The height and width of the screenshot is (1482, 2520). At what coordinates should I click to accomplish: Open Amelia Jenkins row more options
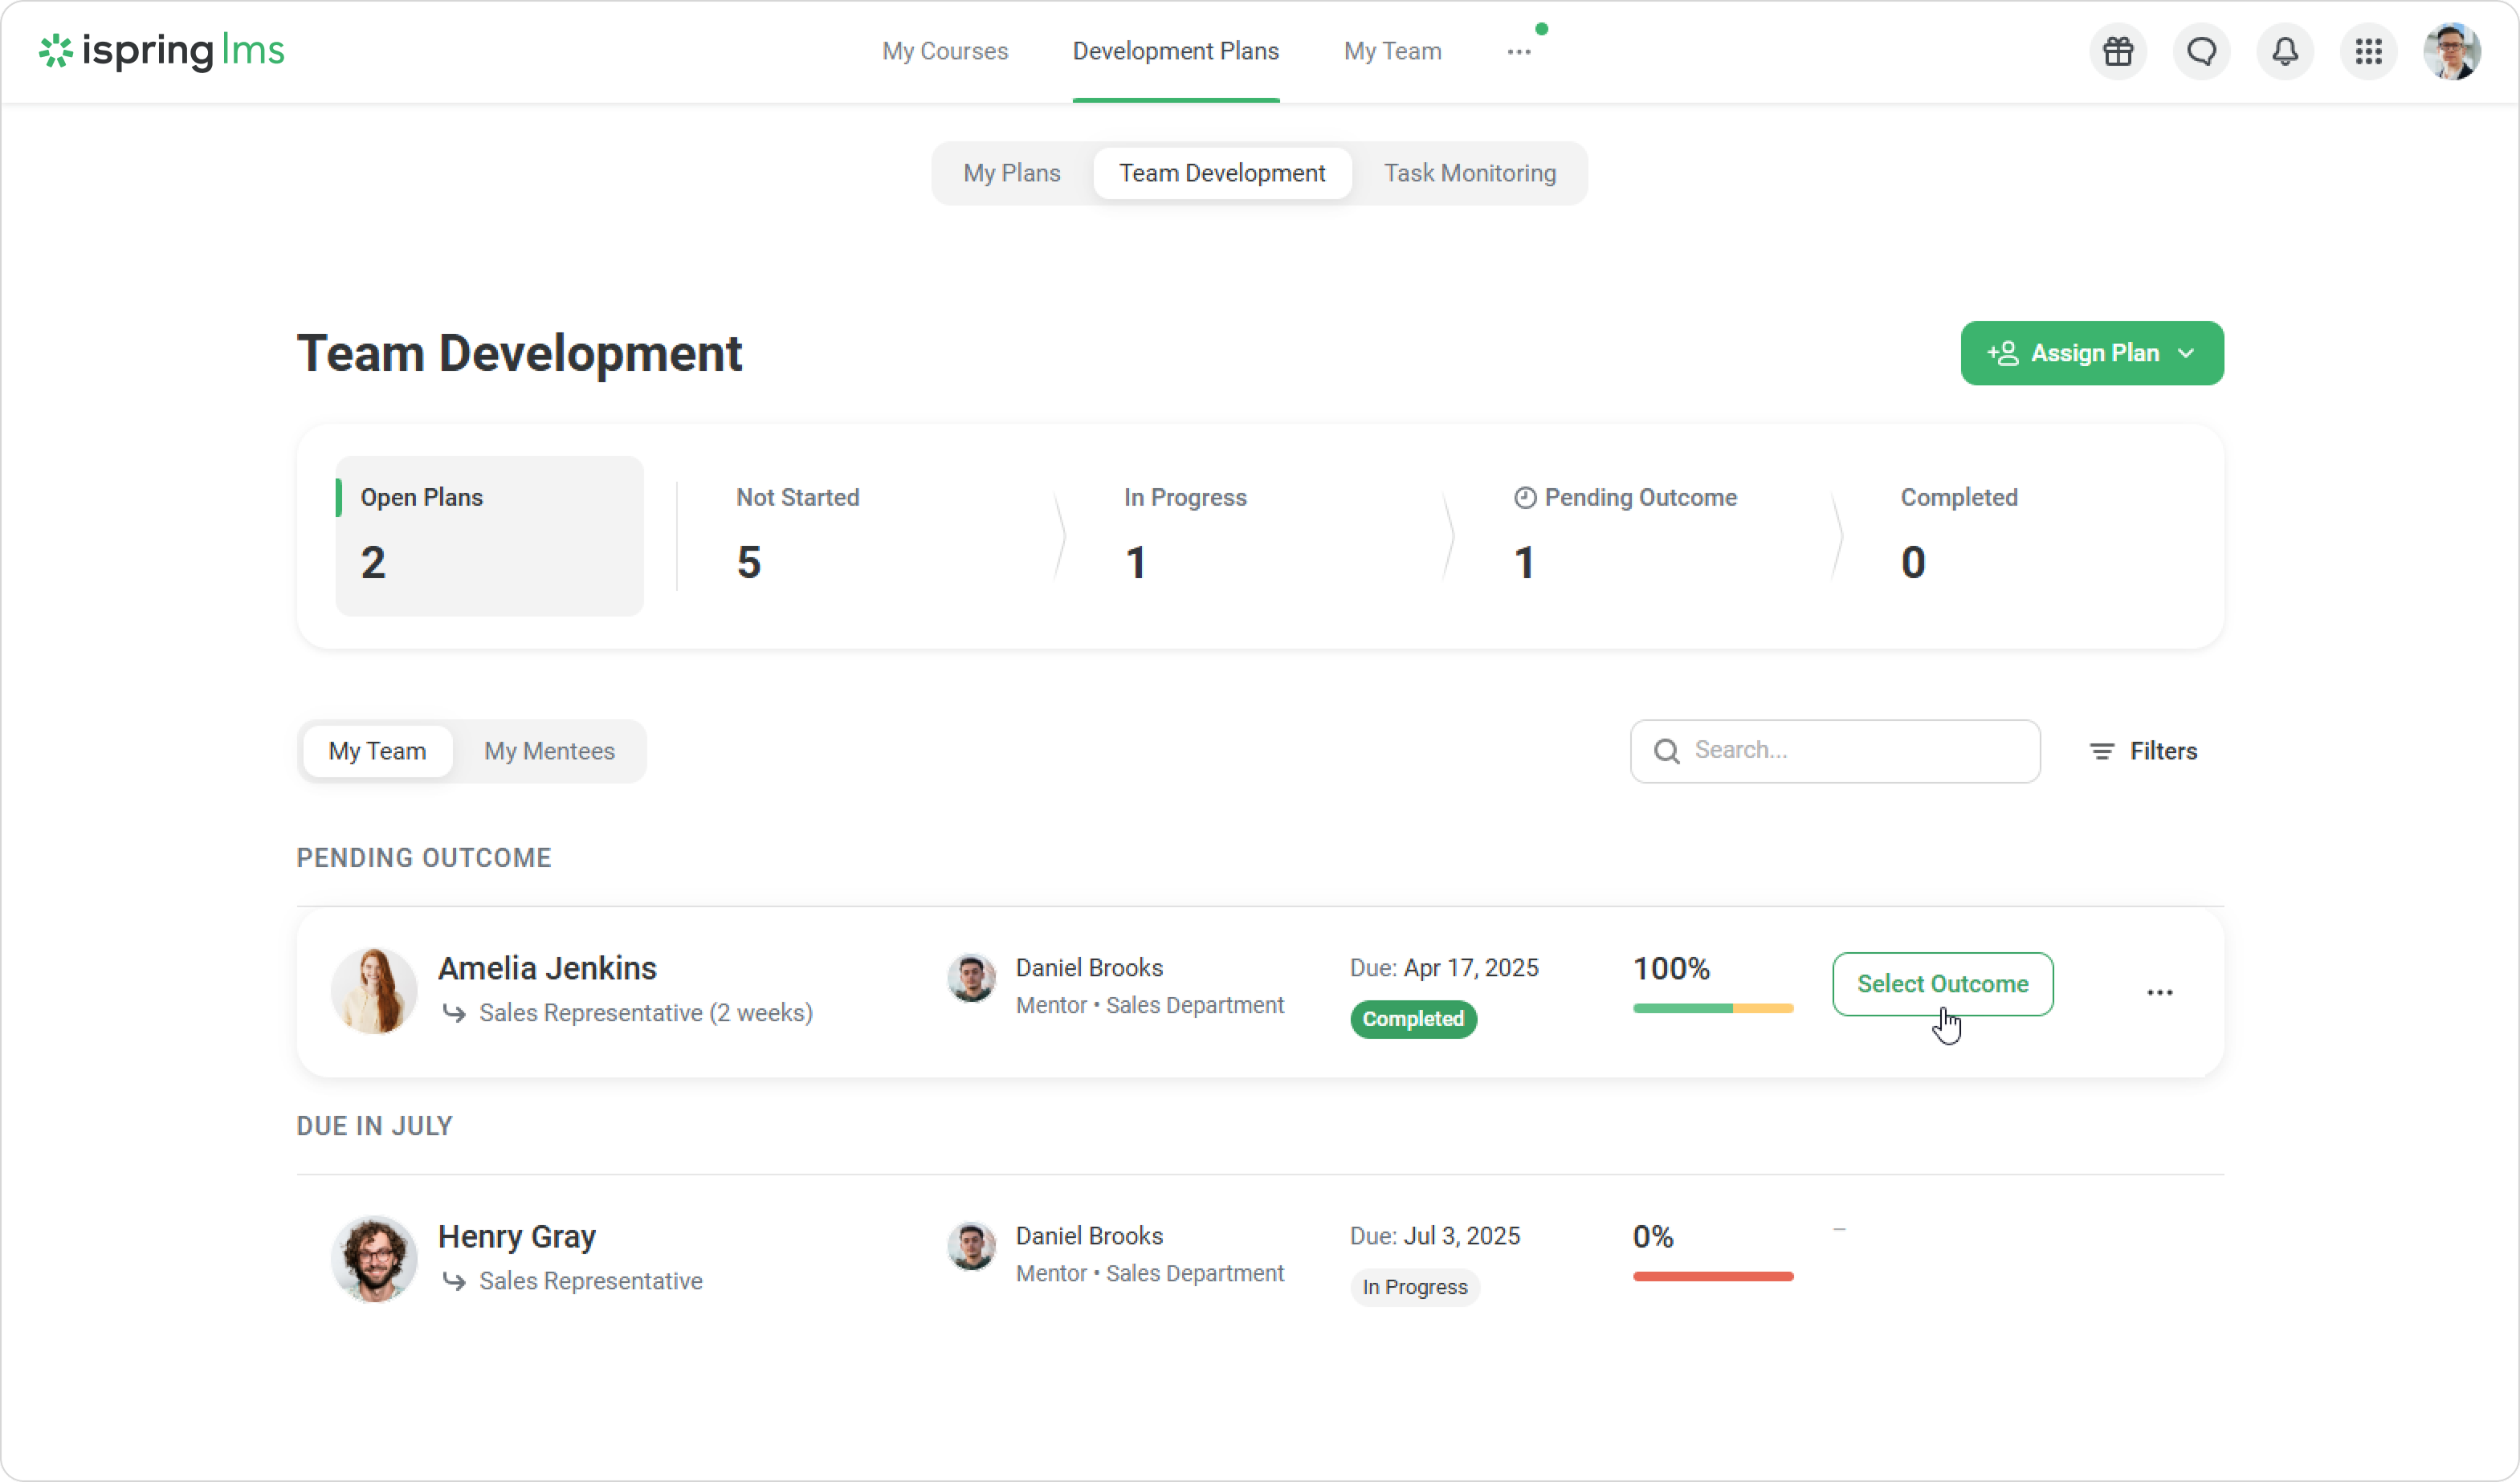(x=2159, y=992)
